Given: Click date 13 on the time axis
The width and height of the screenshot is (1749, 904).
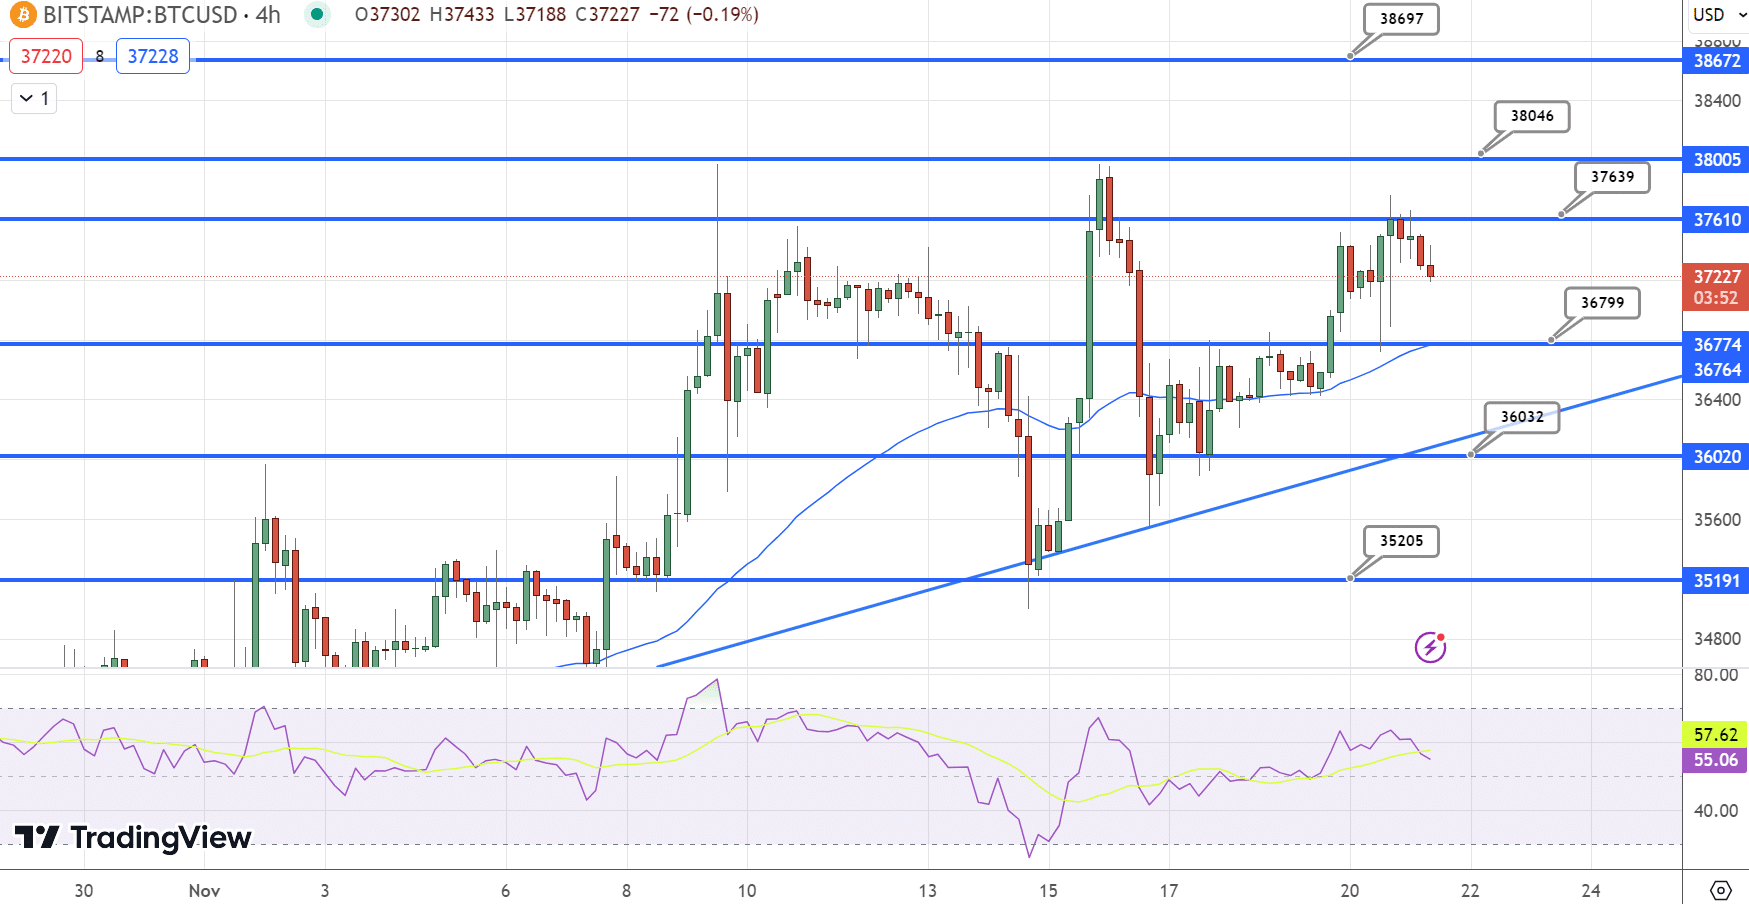Looking at the screenshot, I should tap(928, 890).
